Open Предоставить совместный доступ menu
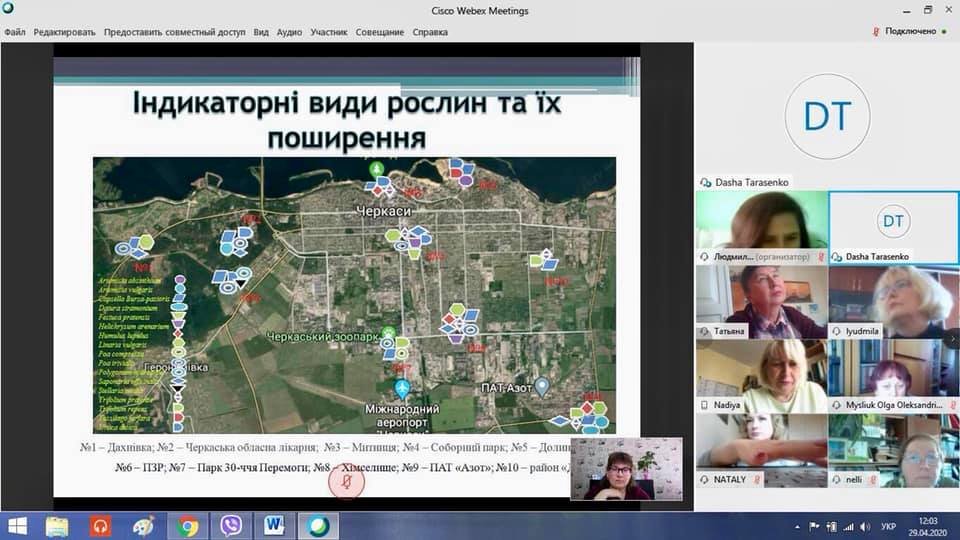The image size is (960, 540). click(174, 32)
